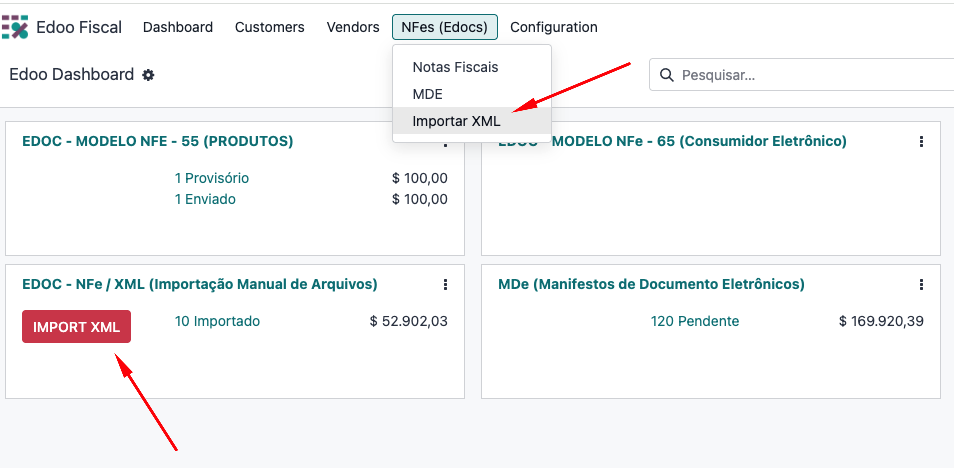Viewport: 954px width, 468px height.
Task: Collapse the NFes (Edocs) dropdown menu
Action: (445, 27)
